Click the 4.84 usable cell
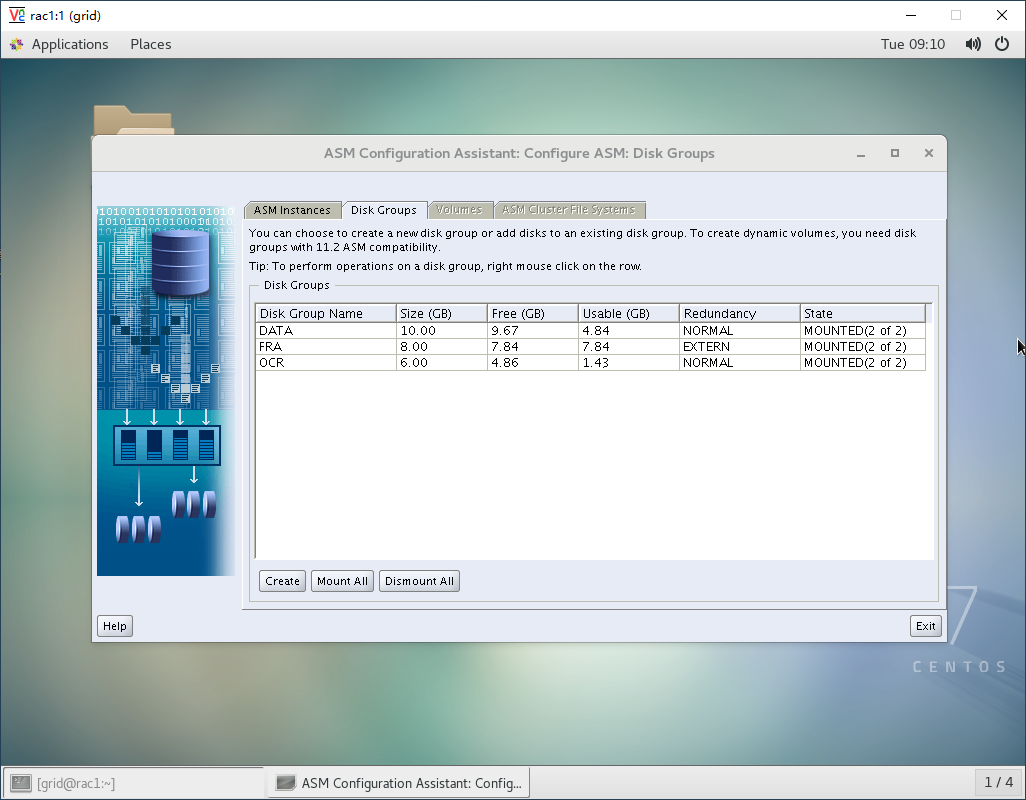 [x=629, y=331]
